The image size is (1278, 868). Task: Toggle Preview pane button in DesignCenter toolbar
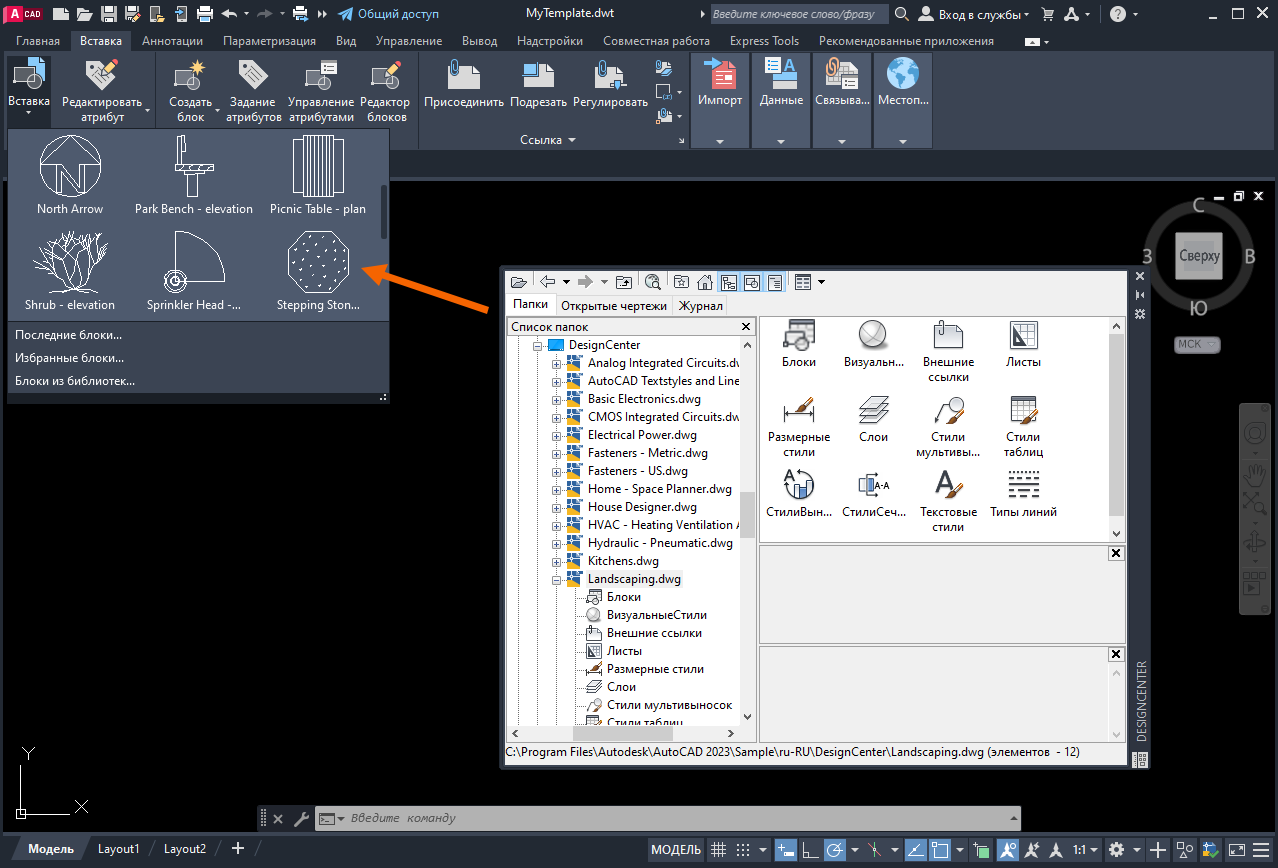click(752, 282)
